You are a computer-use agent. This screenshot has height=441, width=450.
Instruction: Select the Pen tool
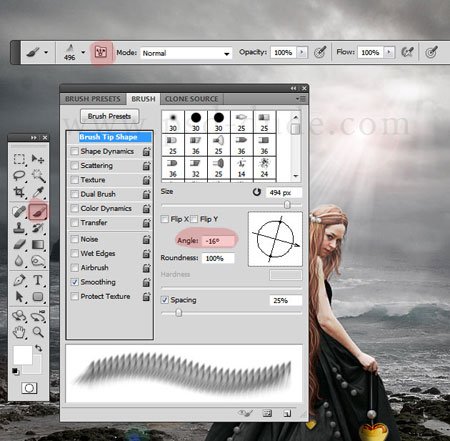19,280
